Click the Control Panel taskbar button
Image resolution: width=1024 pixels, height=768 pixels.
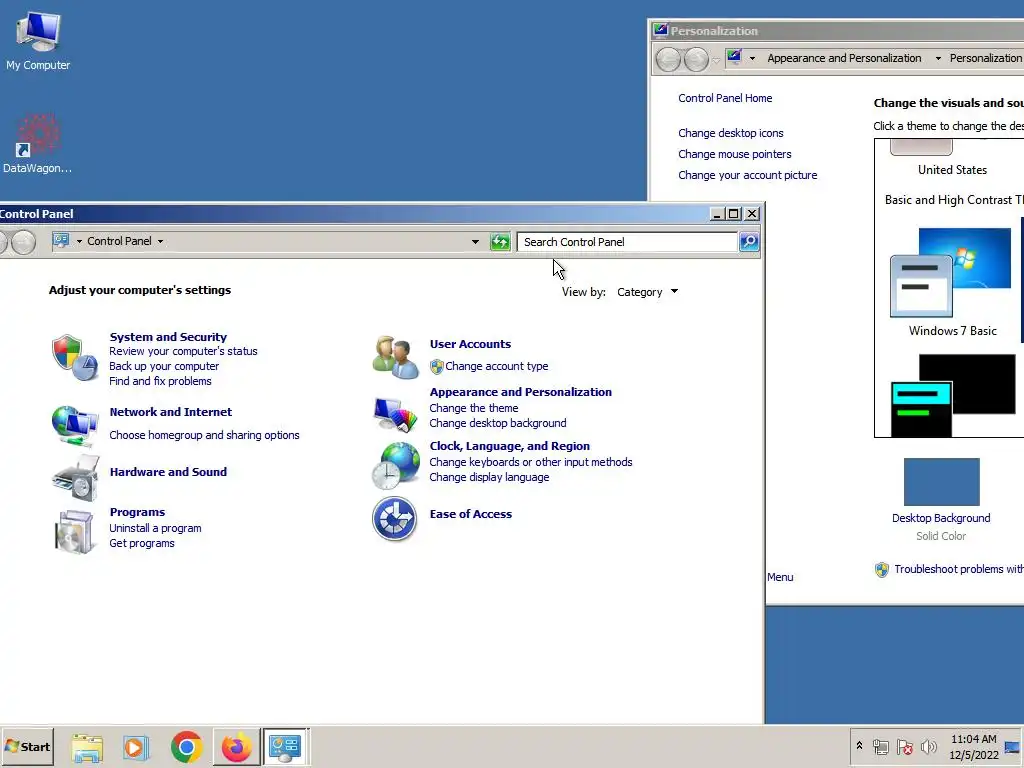pos(286,747)
